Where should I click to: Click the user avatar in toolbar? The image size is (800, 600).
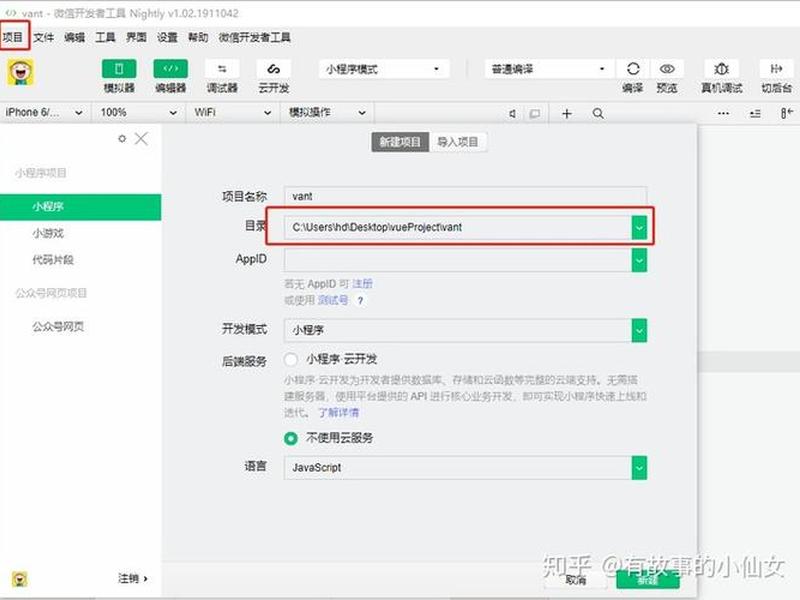[20, 72]
